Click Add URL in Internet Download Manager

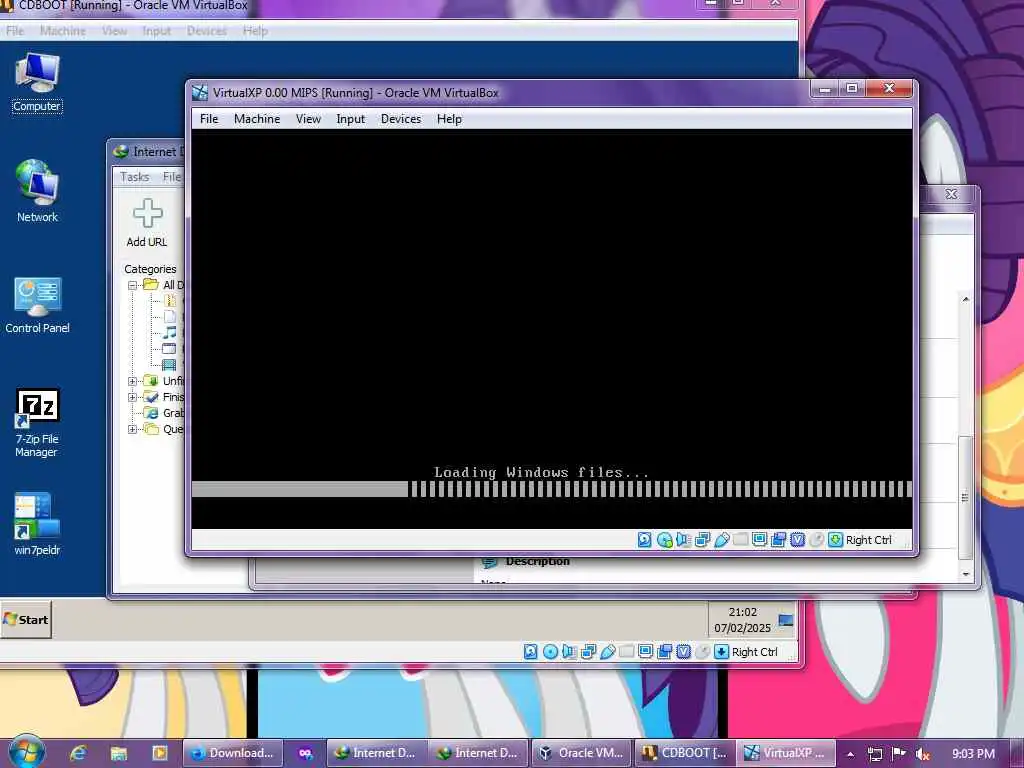click(x=147, y=223)
